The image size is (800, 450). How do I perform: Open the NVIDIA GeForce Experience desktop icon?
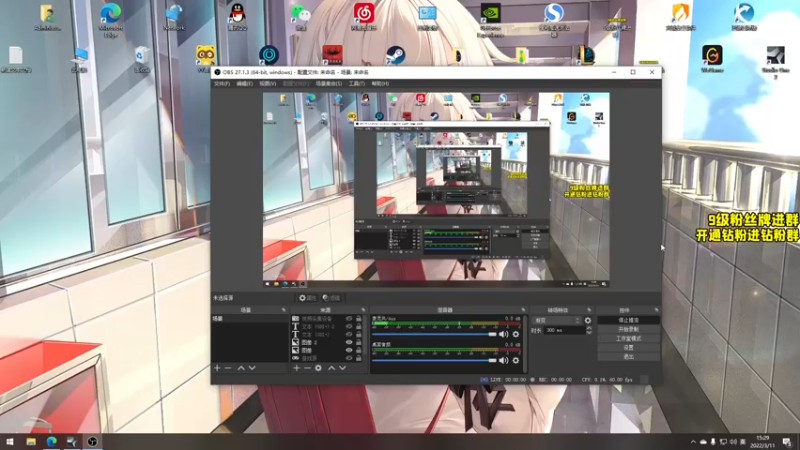pyautogui.click(x=491, y=19)
